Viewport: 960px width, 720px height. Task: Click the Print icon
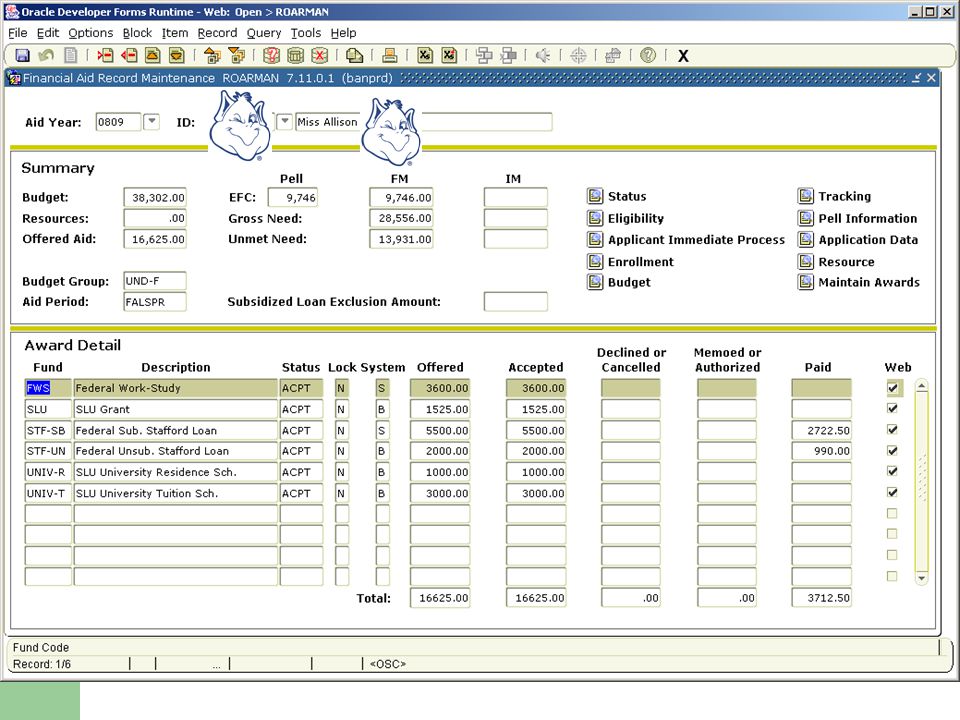click(x=389, y=56)
